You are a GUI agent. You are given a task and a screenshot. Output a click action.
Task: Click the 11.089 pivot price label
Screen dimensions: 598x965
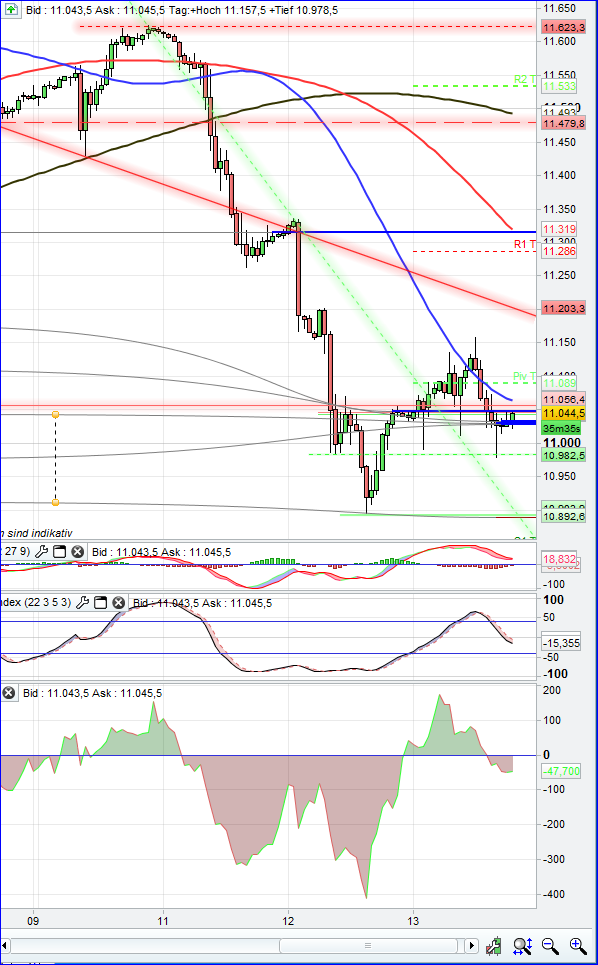click(x=559, y=383)
